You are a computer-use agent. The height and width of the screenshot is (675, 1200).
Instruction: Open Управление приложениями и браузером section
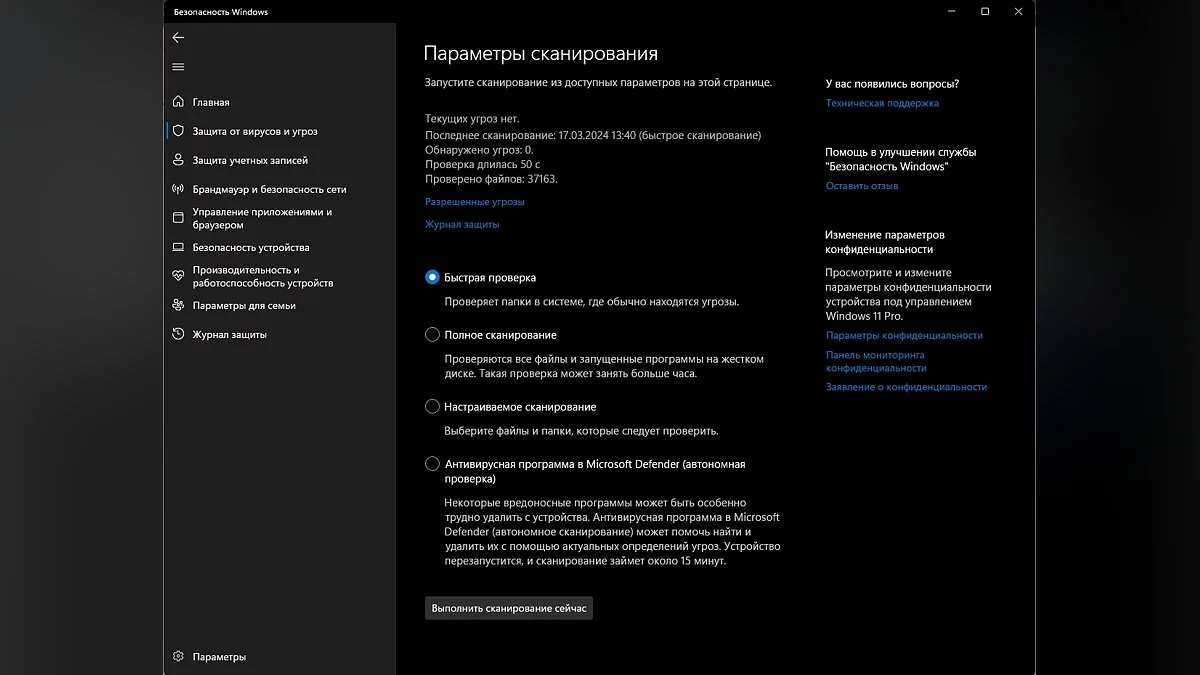[262, 218]
